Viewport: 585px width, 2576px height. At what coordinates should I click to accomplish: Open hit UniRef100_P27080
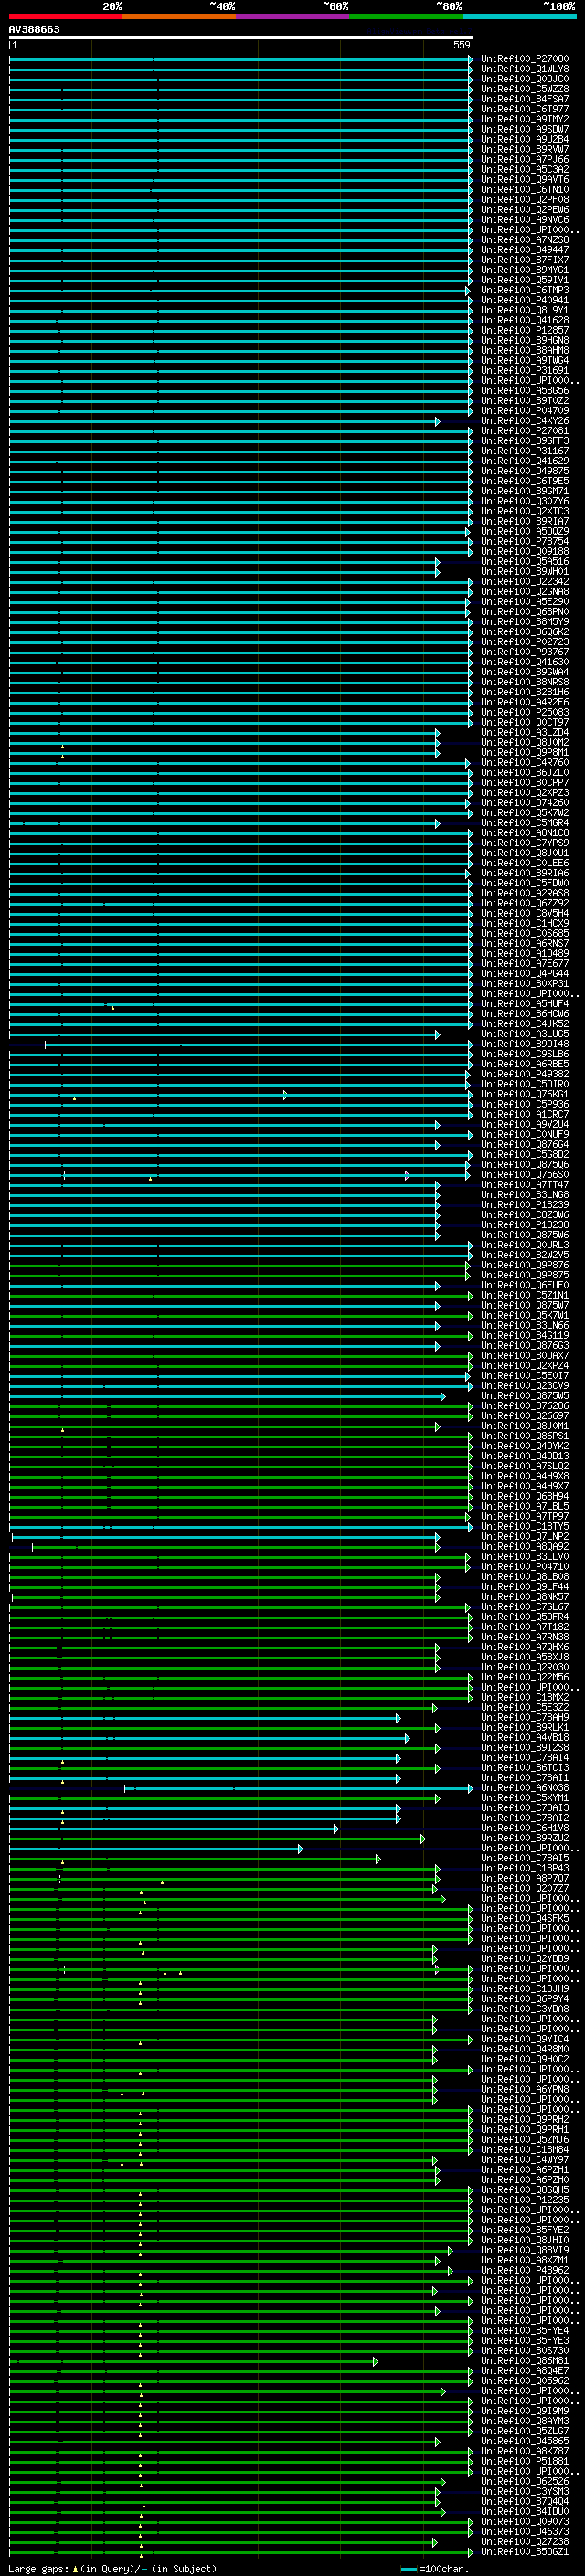(x=525, y=59)
